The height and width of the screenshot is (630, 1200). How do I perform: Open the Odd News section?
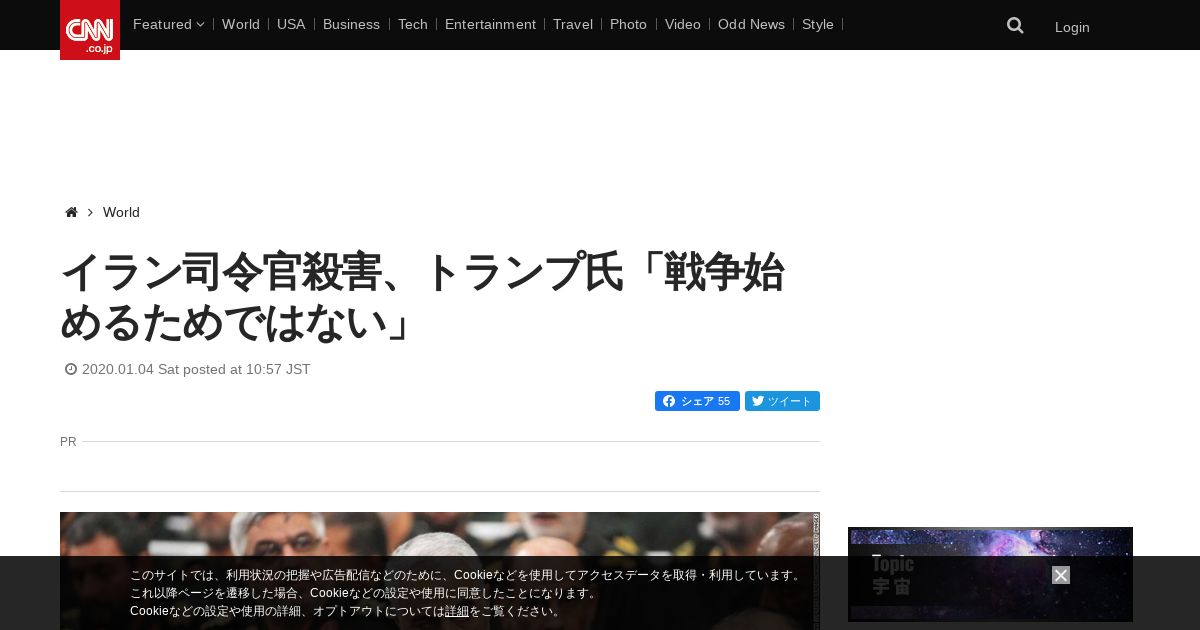[x=751, y=24]
